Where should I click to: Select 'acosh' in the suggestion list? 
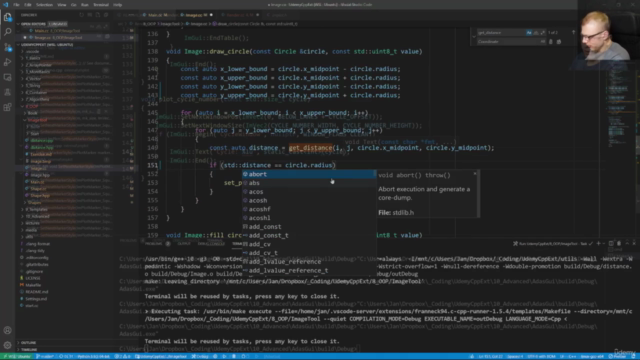(x=309, y=200)
